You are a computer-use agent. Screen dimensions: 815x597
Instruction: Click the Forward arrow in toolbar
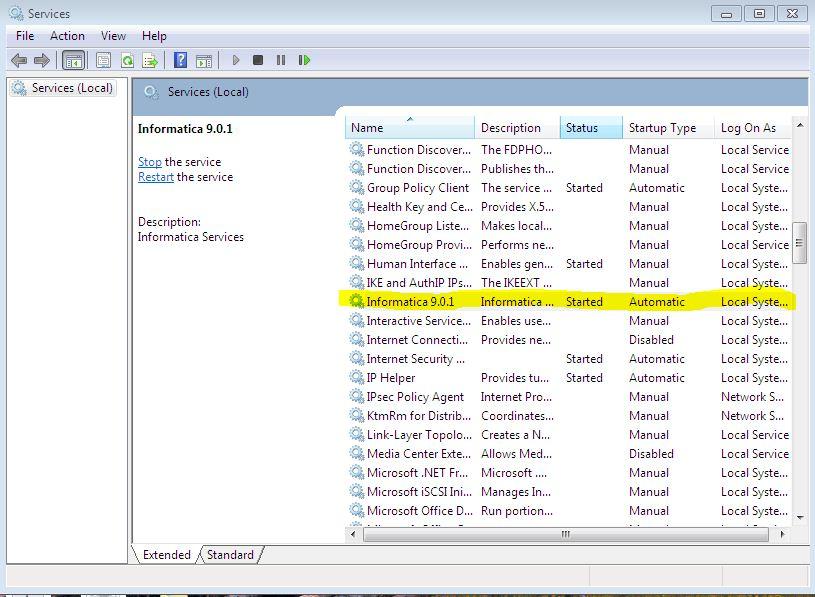[x=42, y=60]
